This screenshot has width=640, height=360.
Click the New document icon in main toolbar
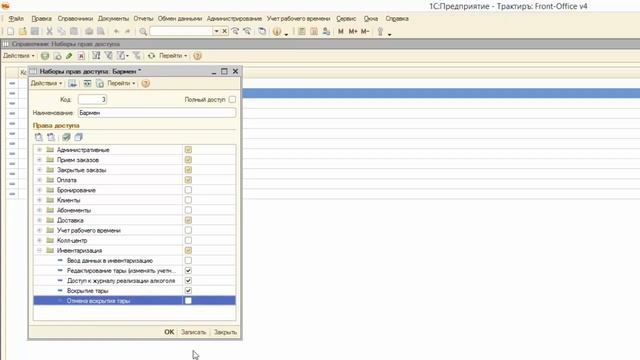click(x=11, y=31)
